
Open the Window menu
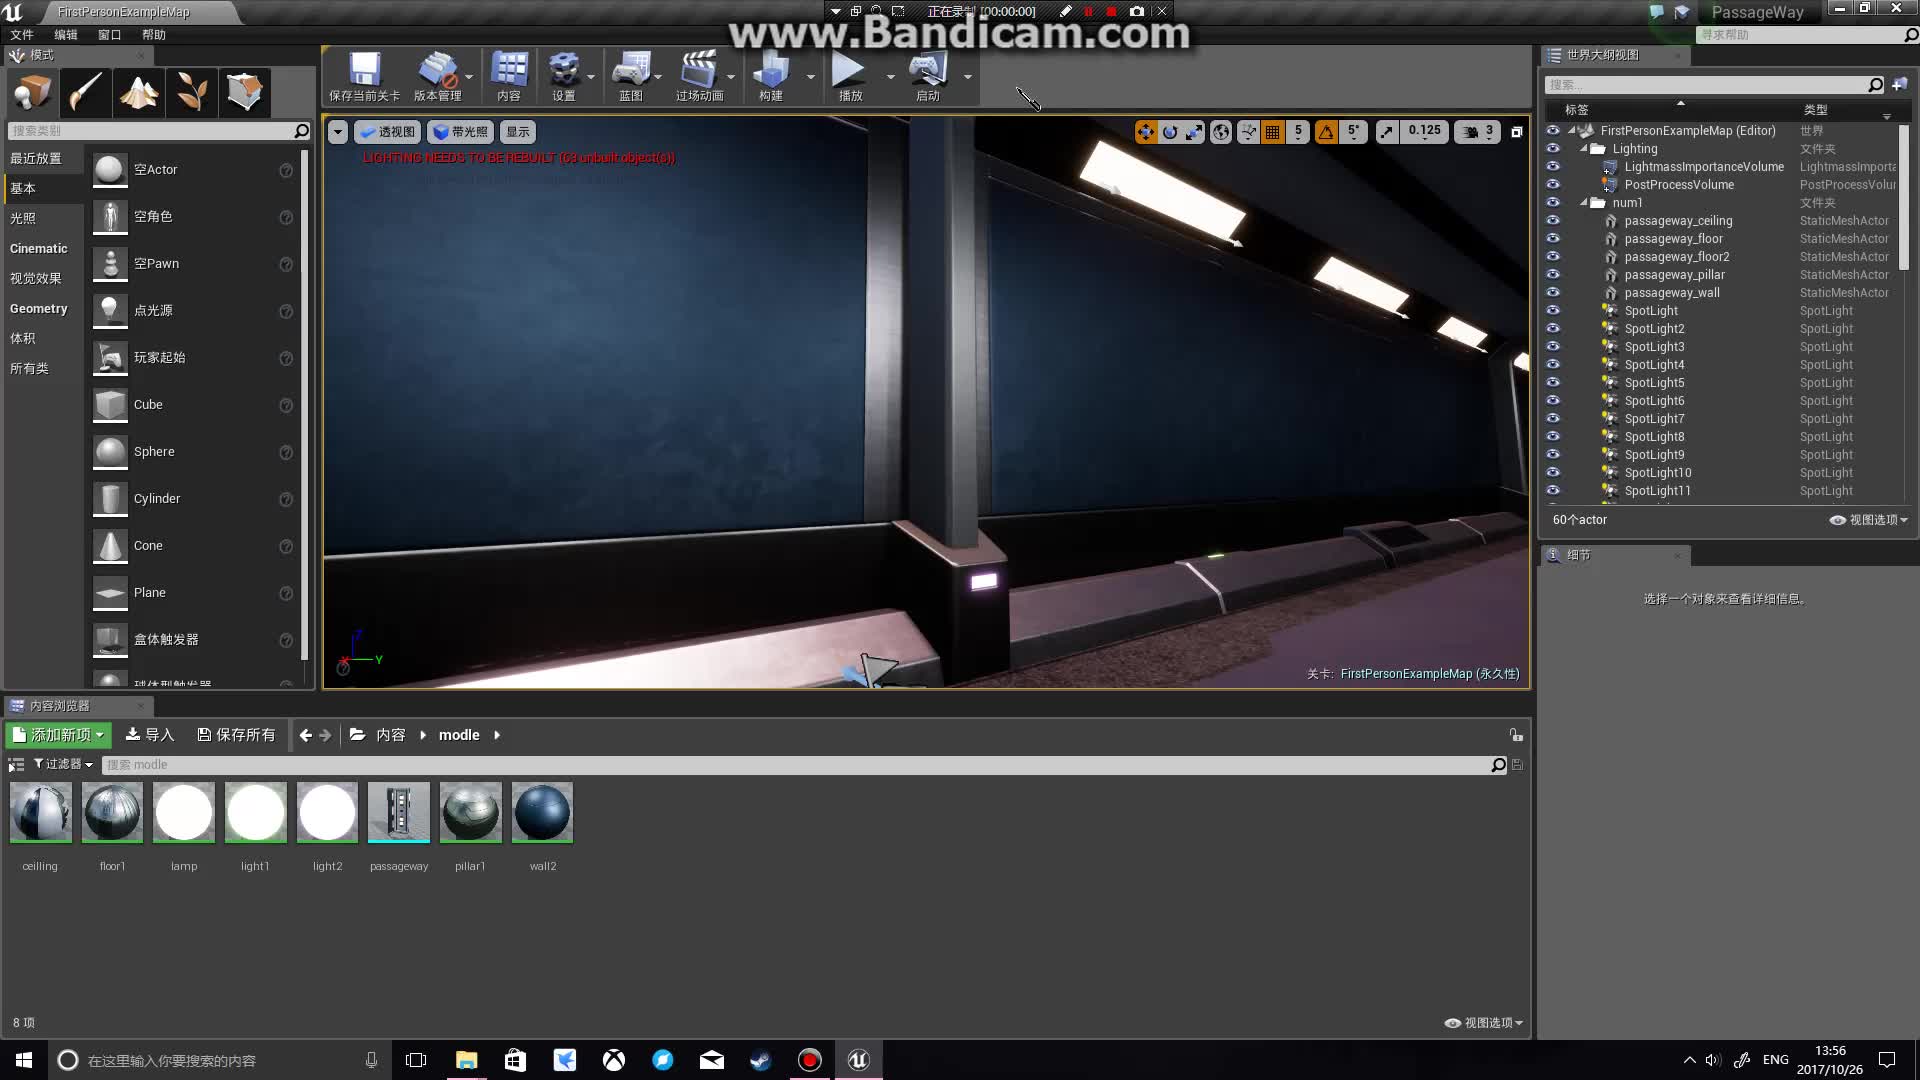[x=108, y=34]
